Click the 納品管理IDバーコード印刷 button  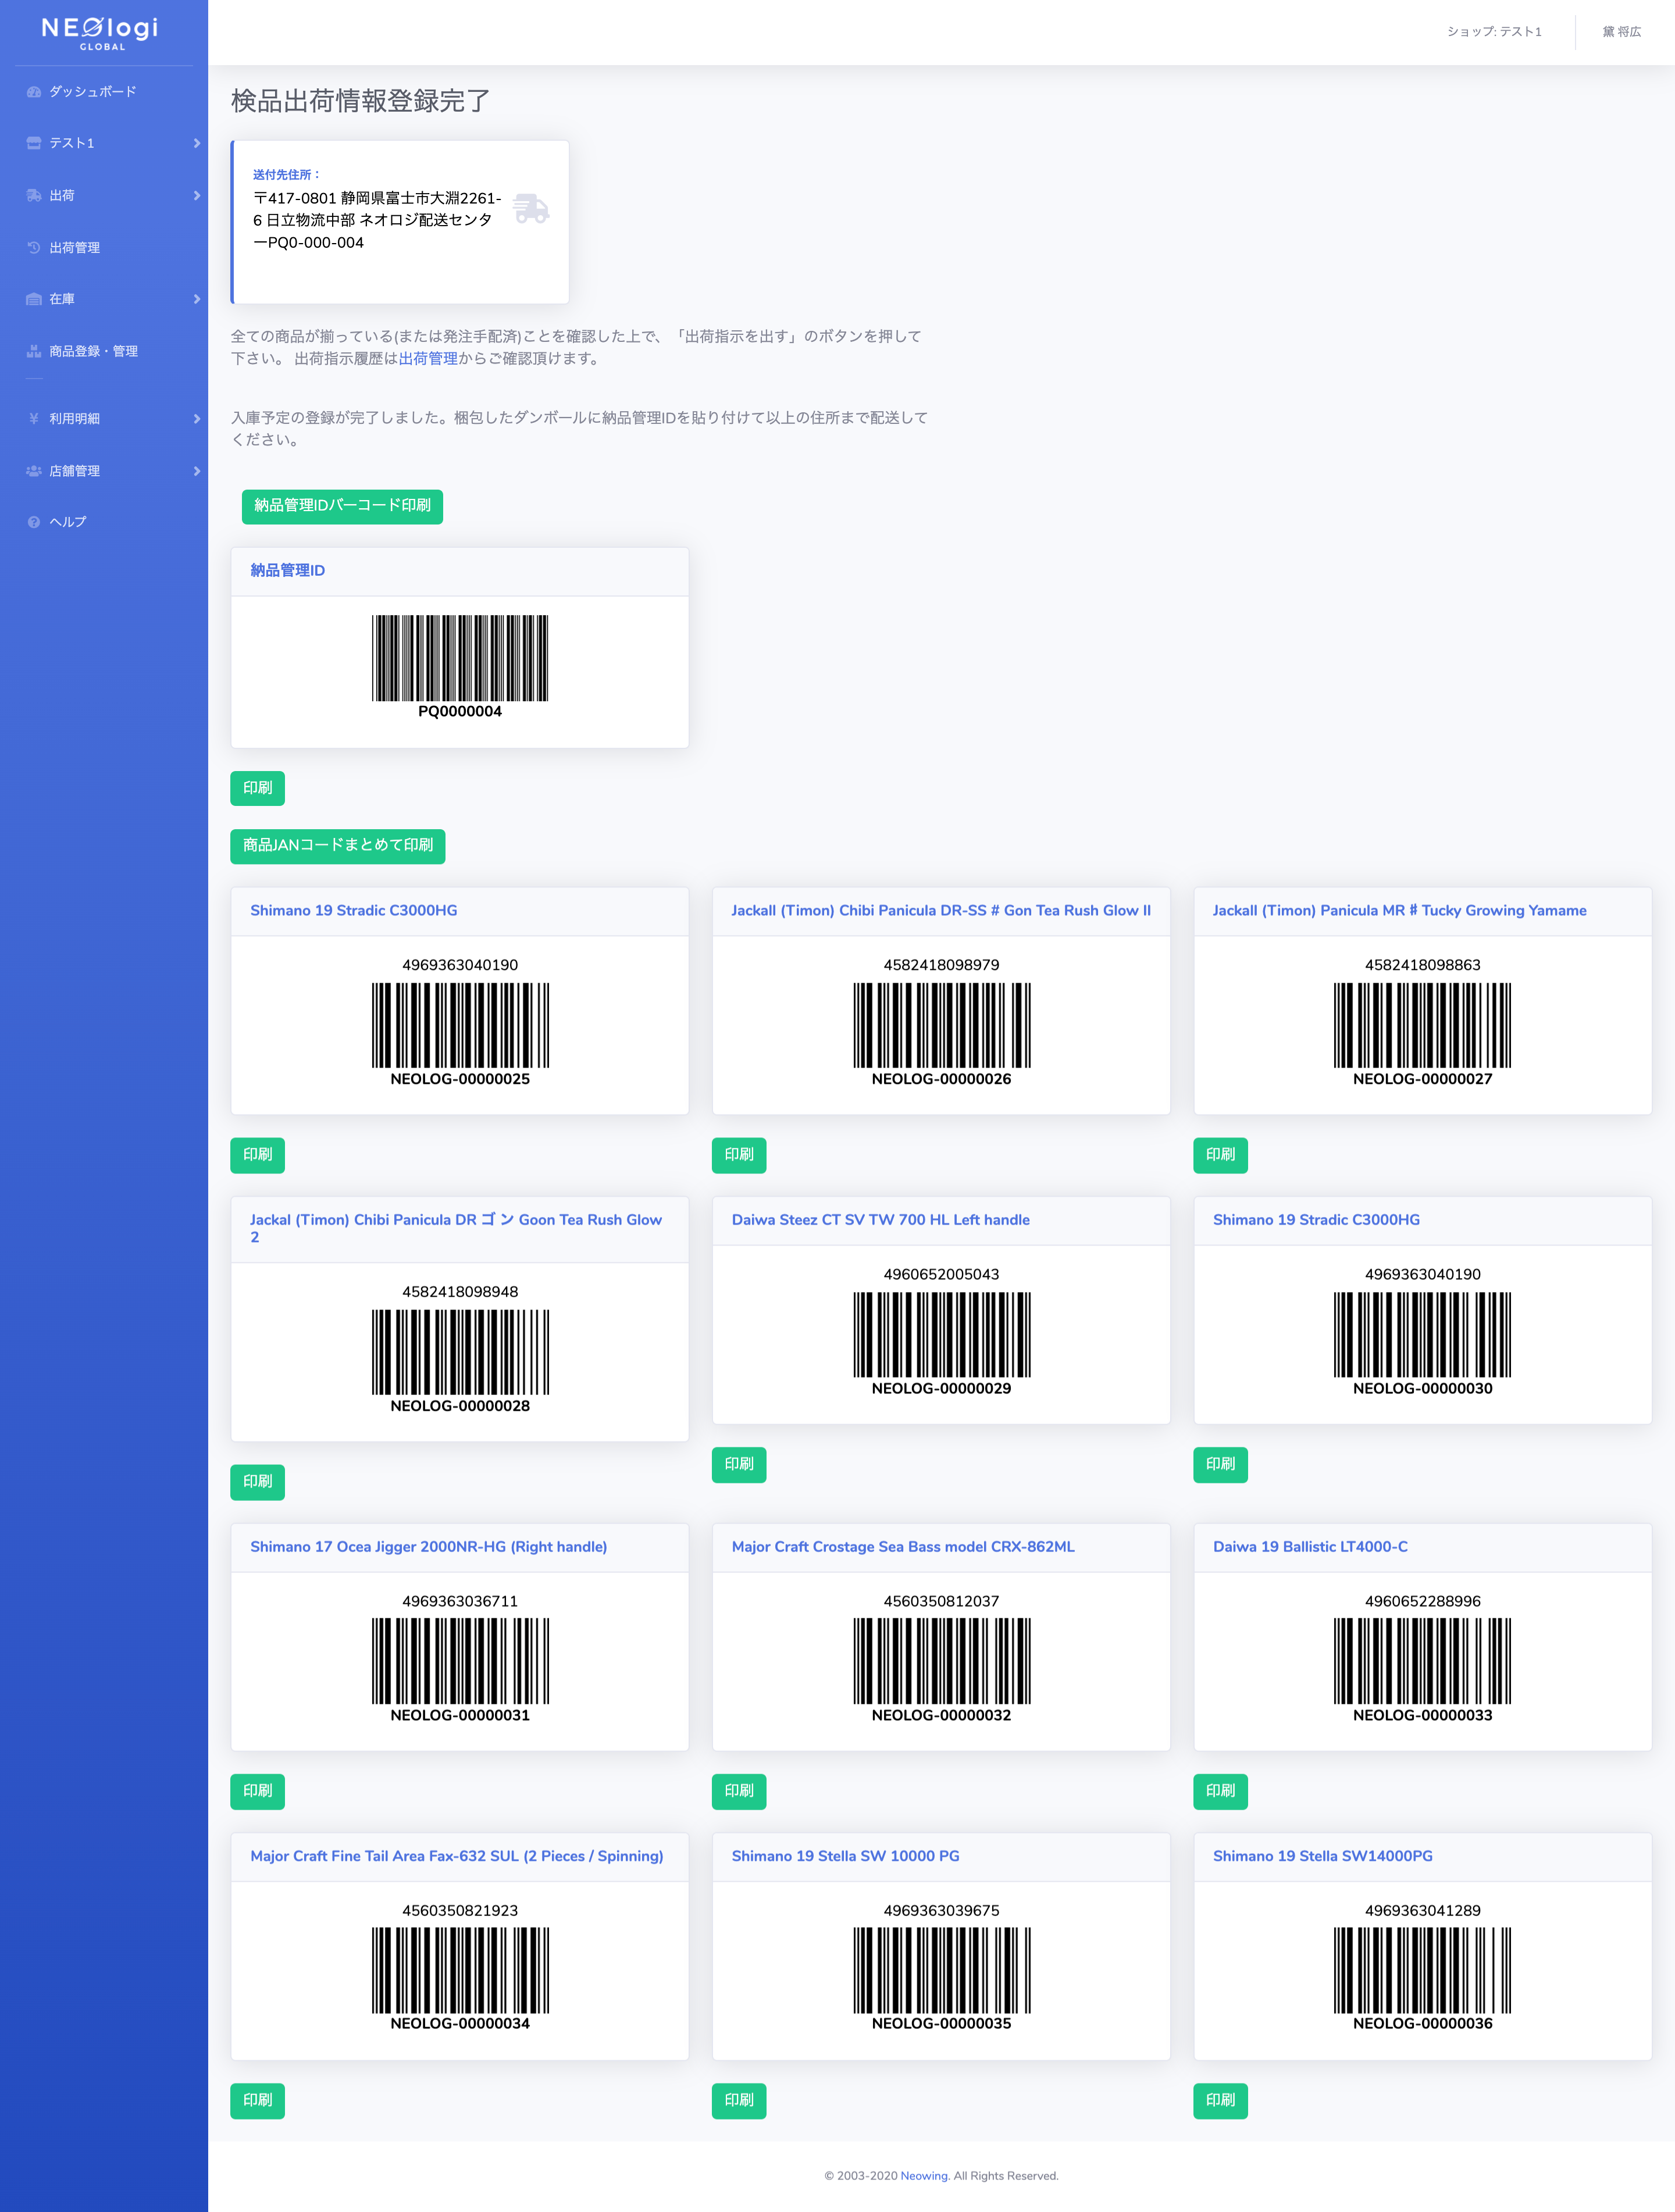tap(342, 506)
